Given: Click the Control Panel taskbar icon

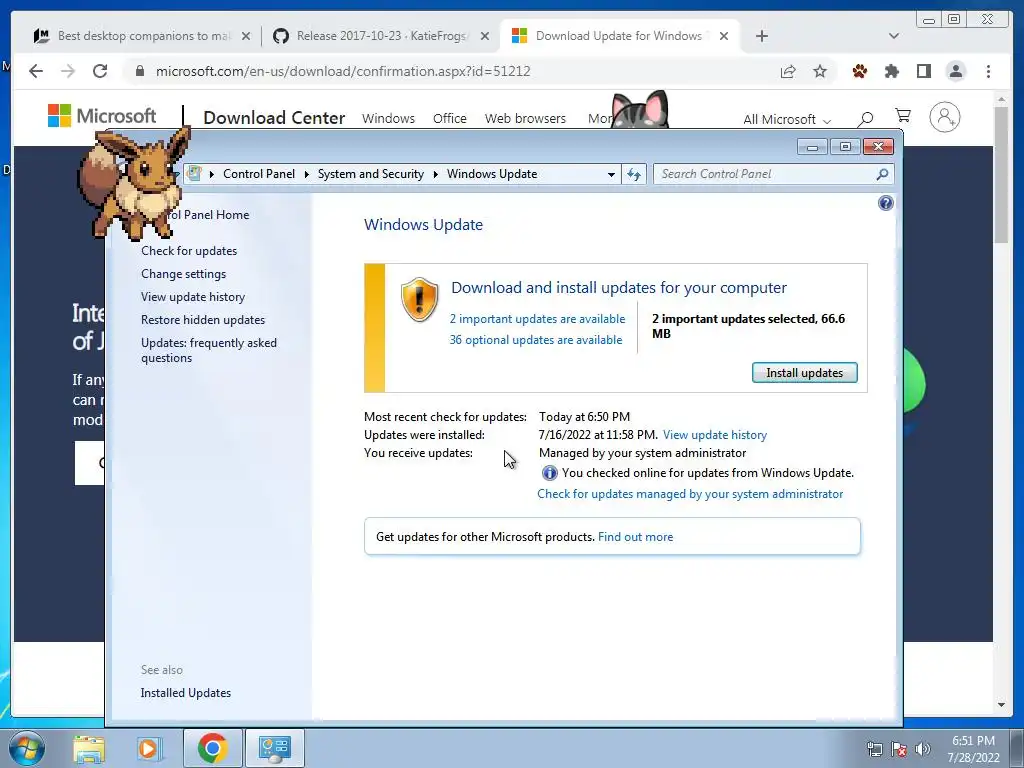Looking at the screenshot, I should (x=274, y=748).
